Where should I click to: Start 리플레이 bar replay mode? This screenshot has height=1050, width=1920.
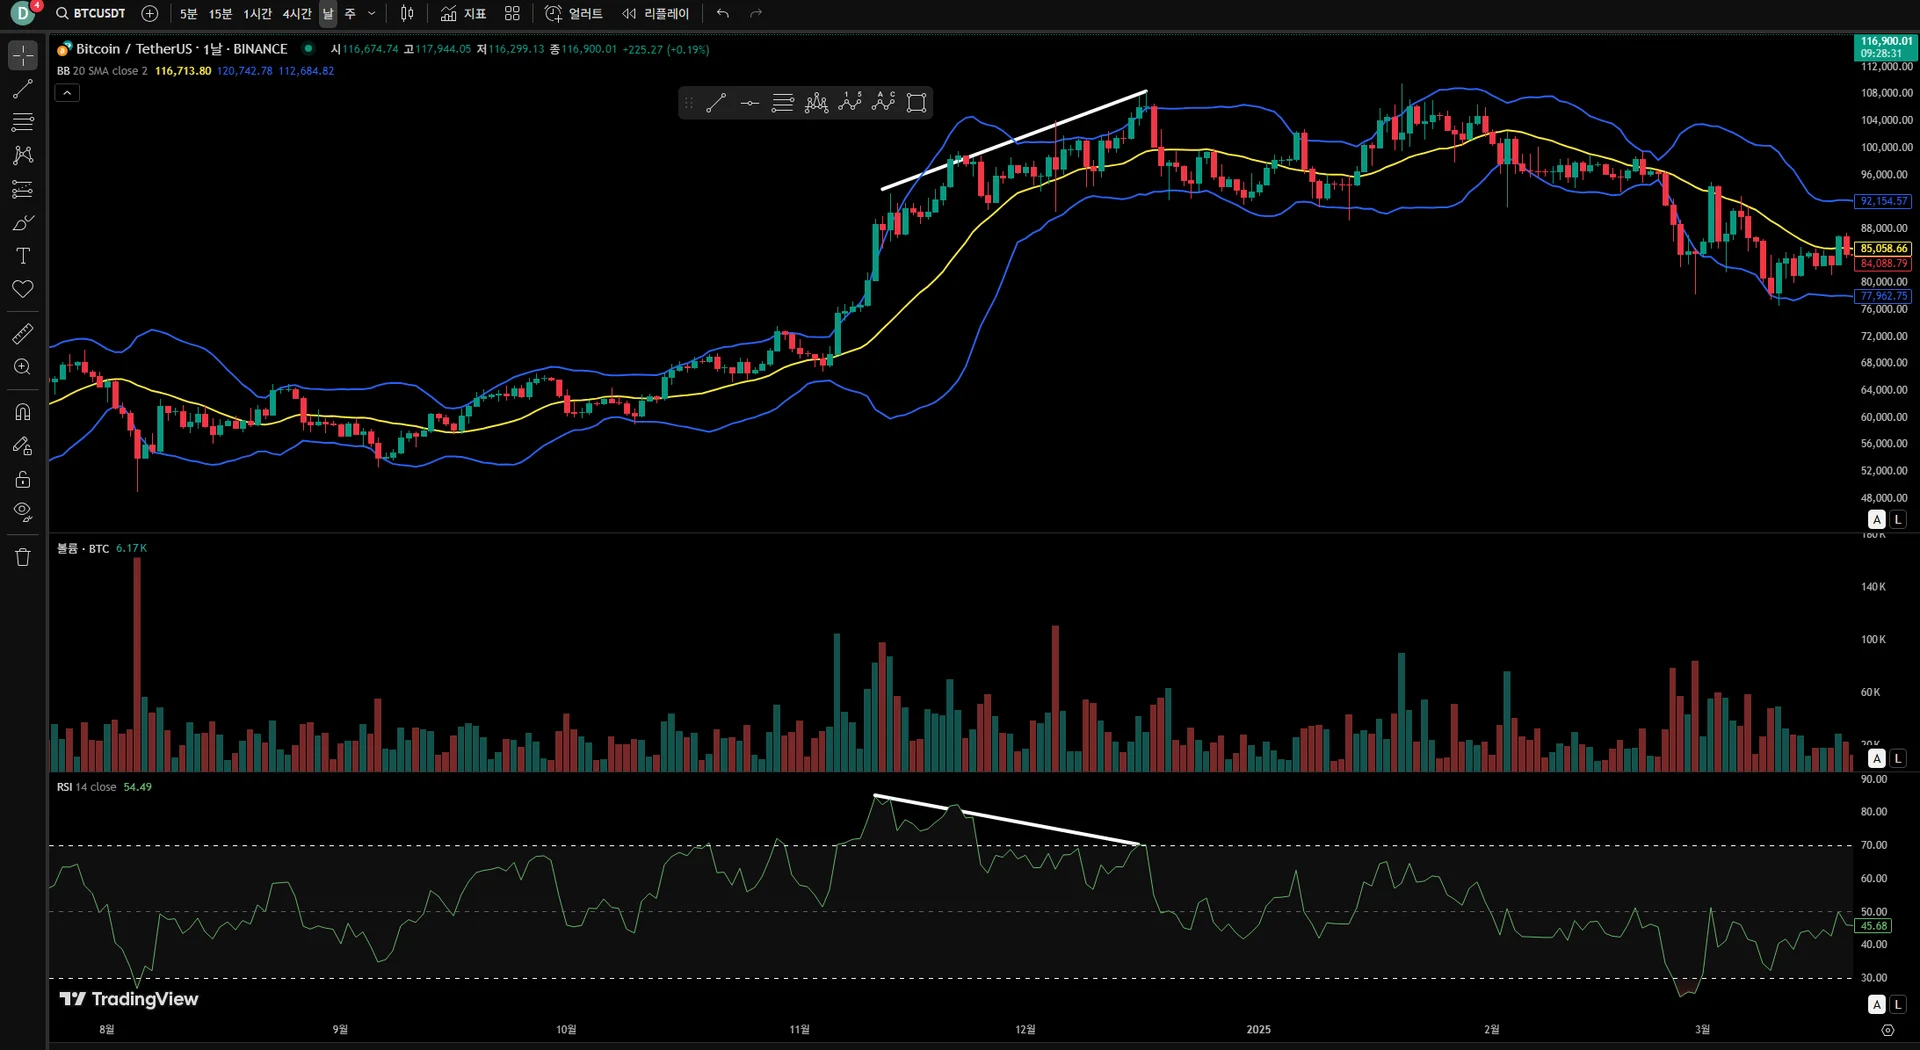(656, 13)
